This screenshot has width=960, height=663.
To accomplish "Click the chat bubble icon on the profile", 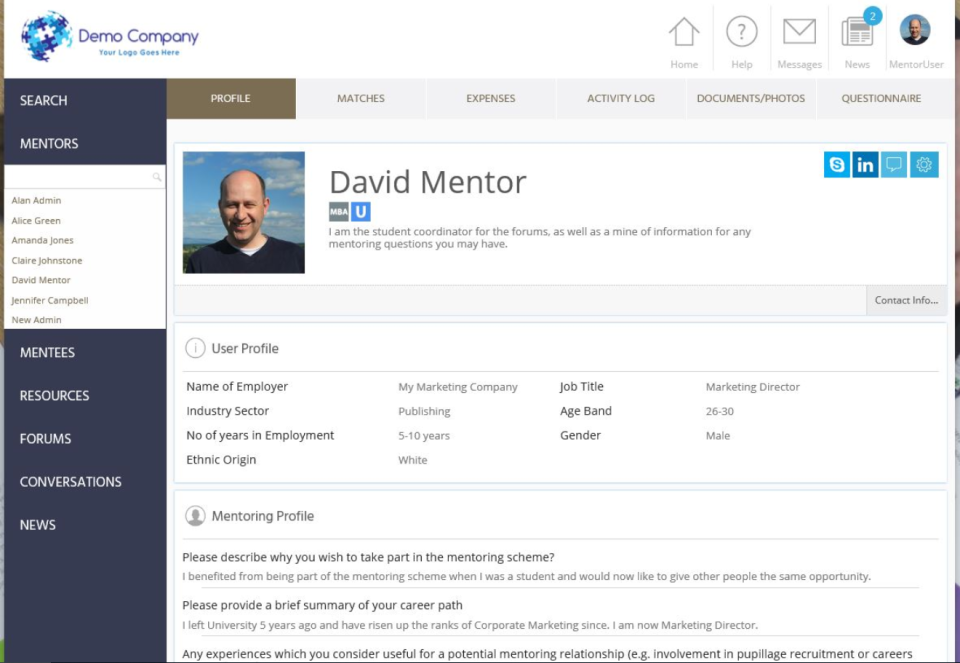I will [x=894, y=164].
